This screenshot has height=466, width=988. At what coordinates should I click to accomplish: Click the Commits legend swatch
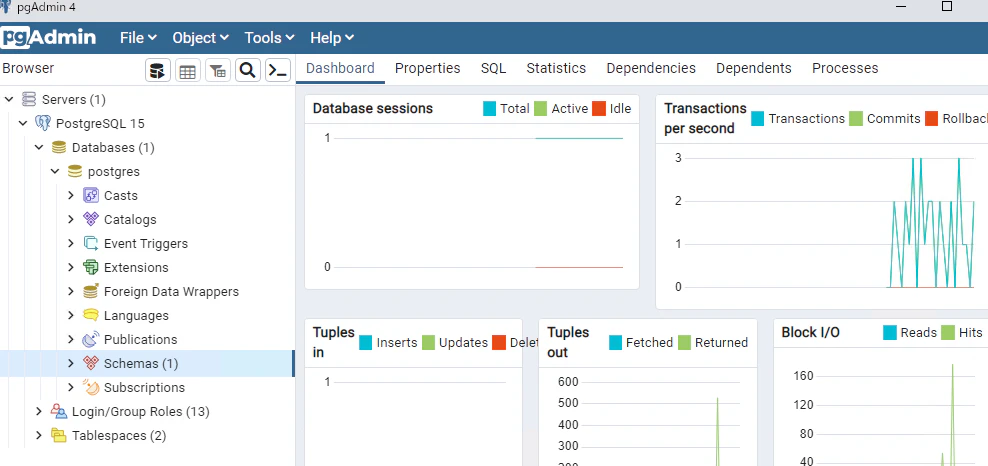click(x=856, y=118)
